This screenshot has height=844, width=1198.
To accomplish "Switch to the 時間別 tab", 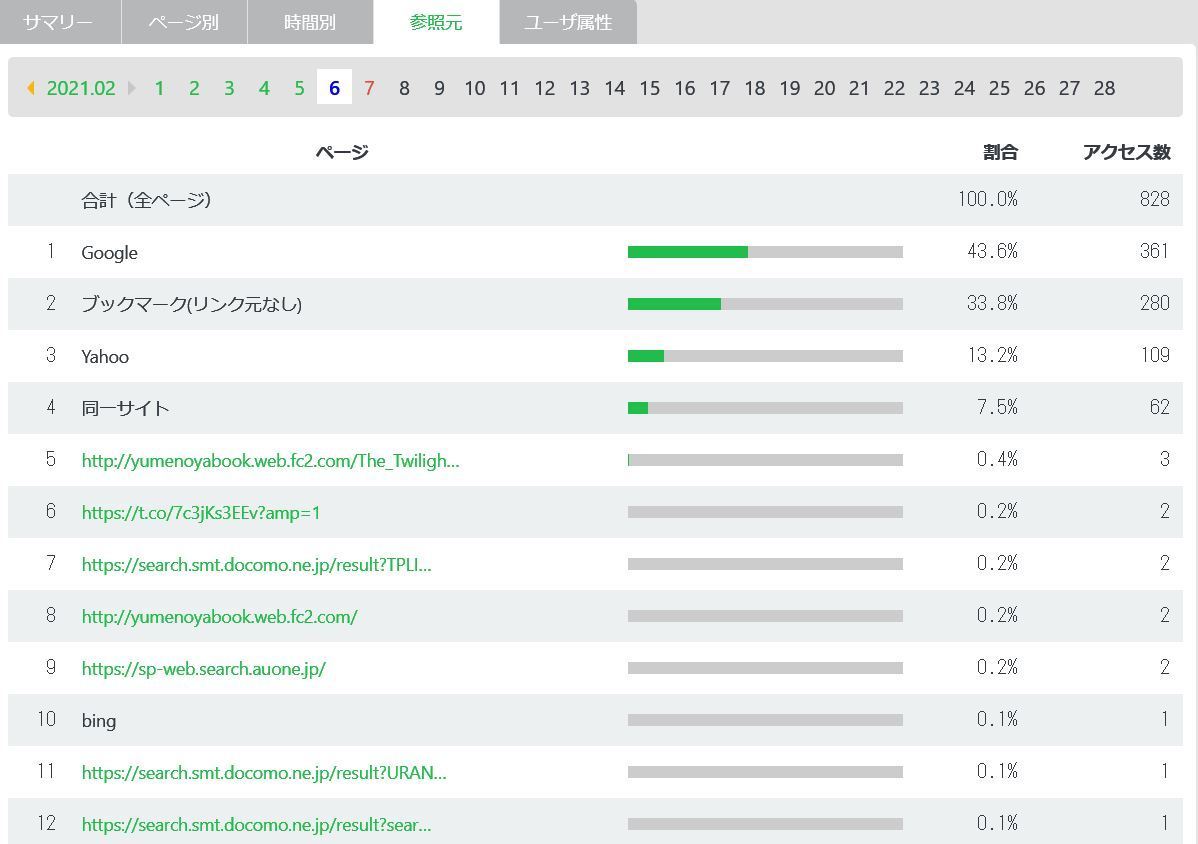I will pos(310,22).
